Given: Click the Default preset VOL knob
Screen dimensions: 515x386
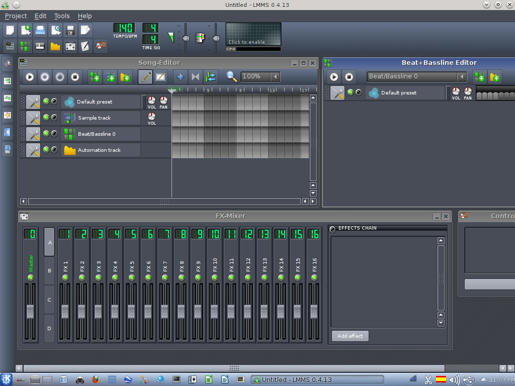Looking at the screenshot, I should point(151,100).
